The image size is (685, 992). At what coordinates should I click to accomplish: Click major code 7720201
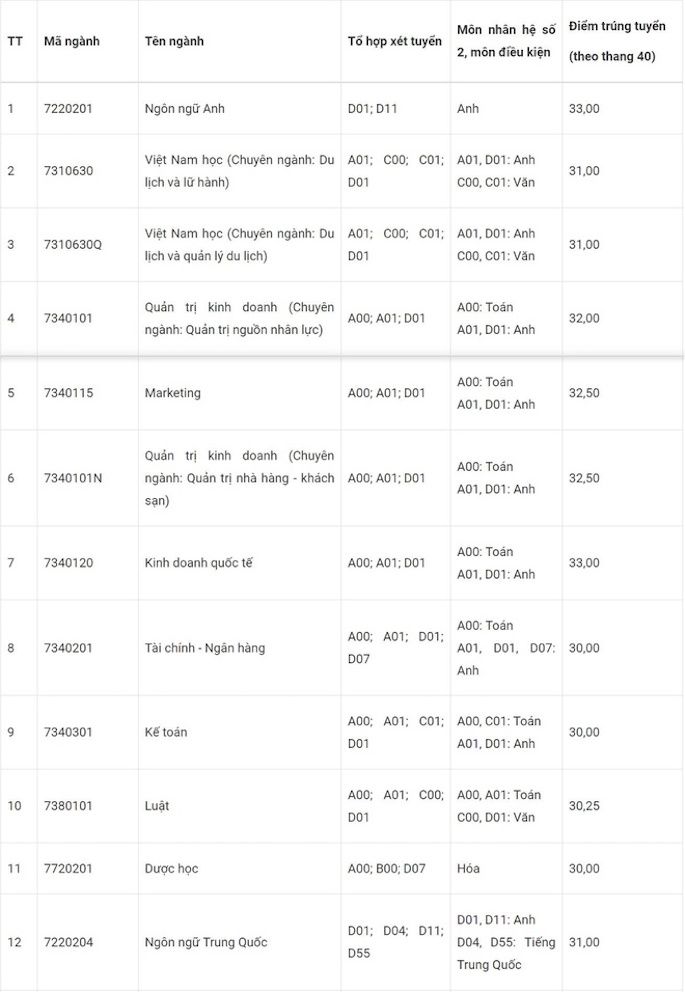coord(68,868)
